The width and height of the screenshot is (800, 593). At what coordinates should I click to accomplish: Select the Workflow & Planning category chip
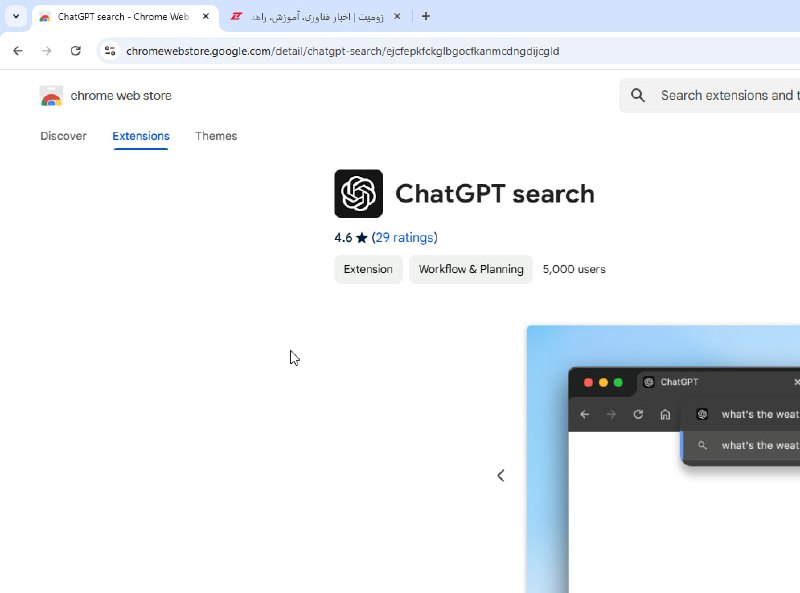point(471,269)
